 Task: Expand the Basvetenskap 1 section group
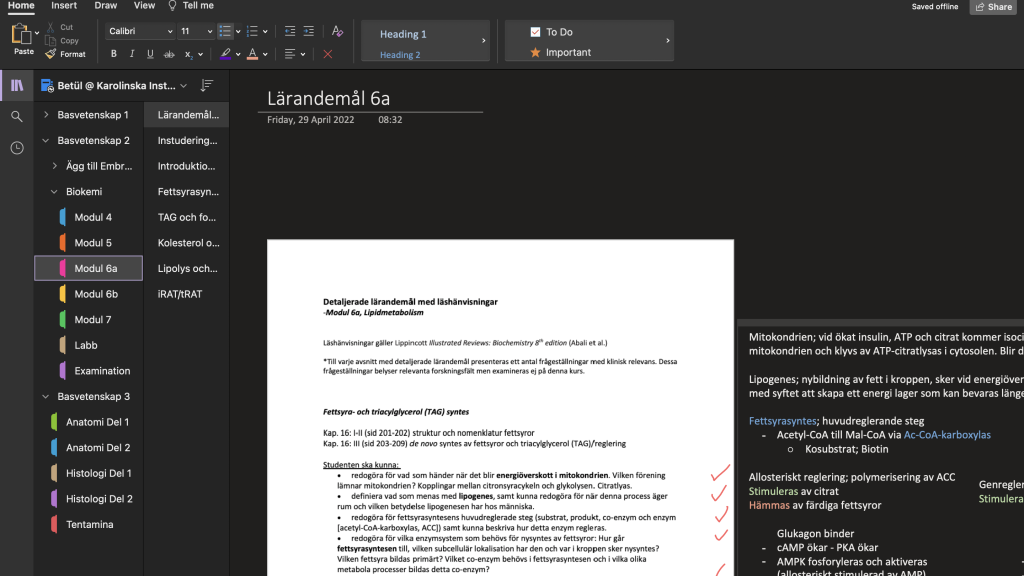pyautogui.click(x=46, y=115)
